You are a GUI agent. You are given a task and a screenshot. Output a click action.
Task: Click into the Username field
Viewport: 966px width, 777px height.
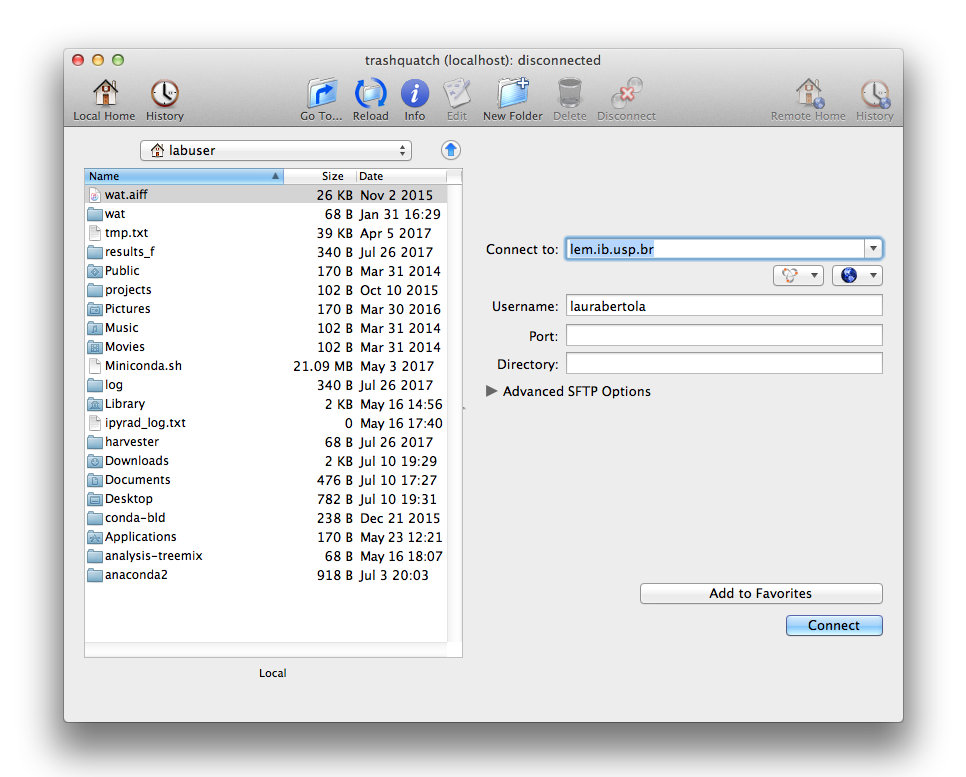coord(724,306)
